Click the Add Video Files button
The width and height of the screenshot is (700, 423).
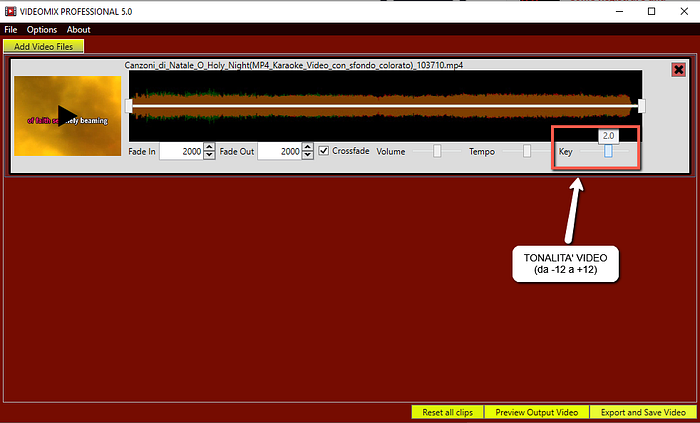click(x=43, y=46)
